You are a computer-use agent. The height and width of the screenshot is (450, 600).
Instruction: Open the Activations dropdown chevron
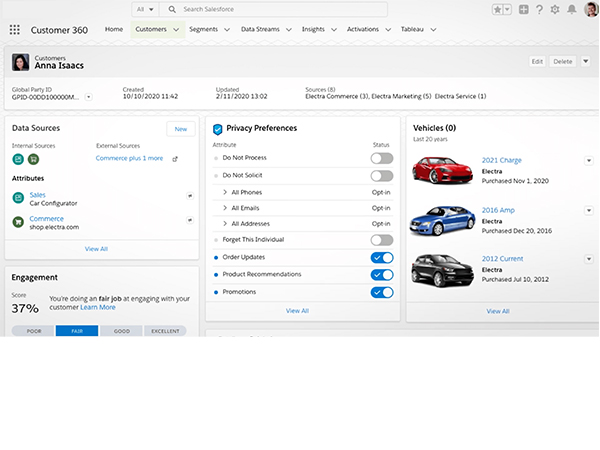point(388,29)
